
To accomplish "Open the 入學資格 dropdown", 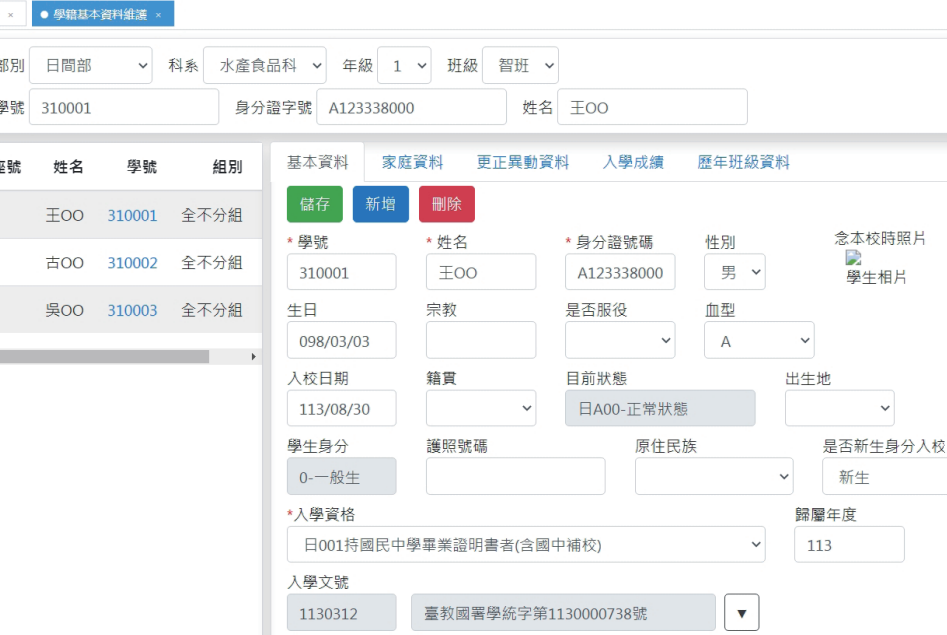I will click(526, 545).
